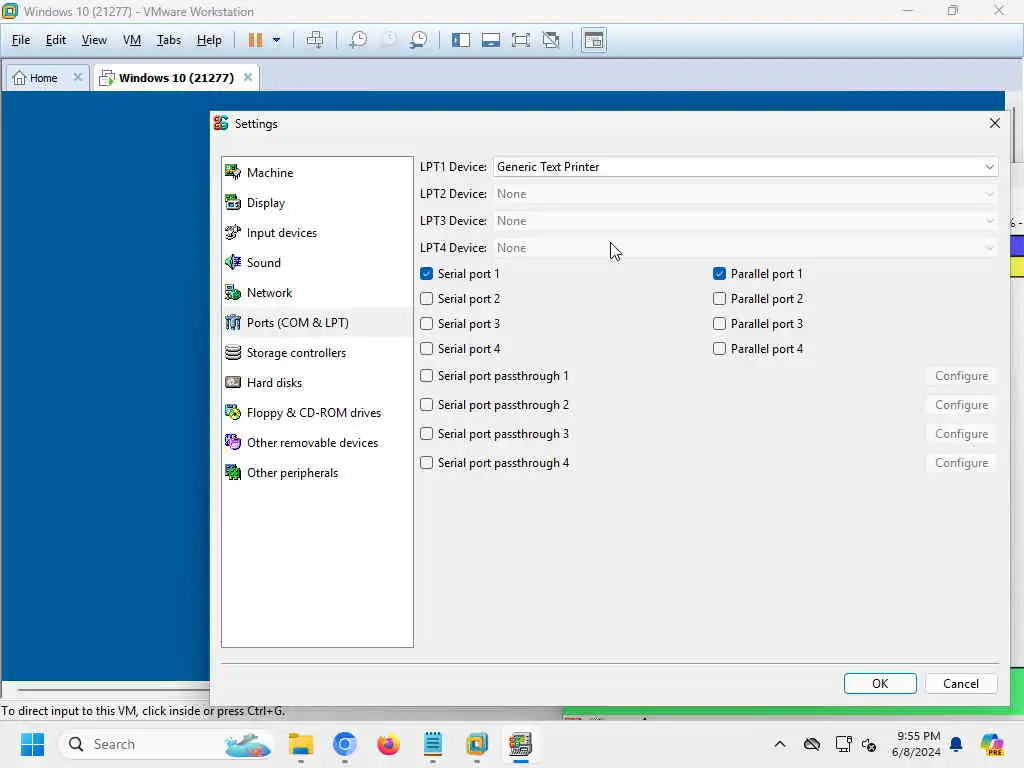Open the VM menu
This screenshot has height=768, width=1024.
(x=132, y=40)
